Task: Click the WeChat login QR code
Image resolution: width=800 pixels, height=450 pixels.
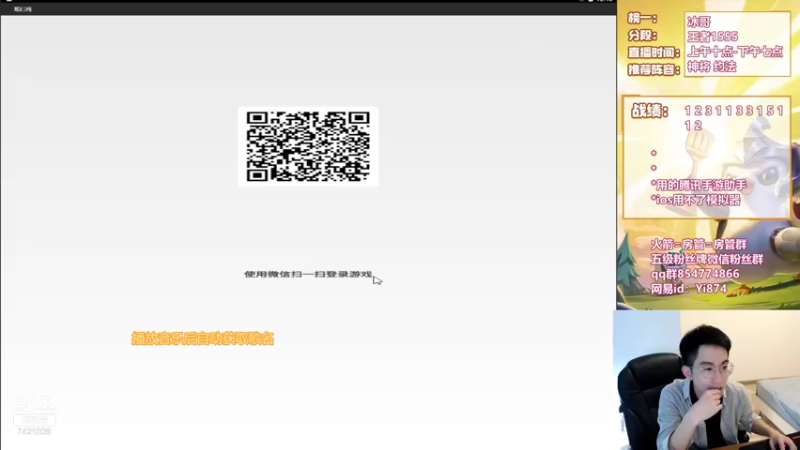Action: (x=308, y=146)
